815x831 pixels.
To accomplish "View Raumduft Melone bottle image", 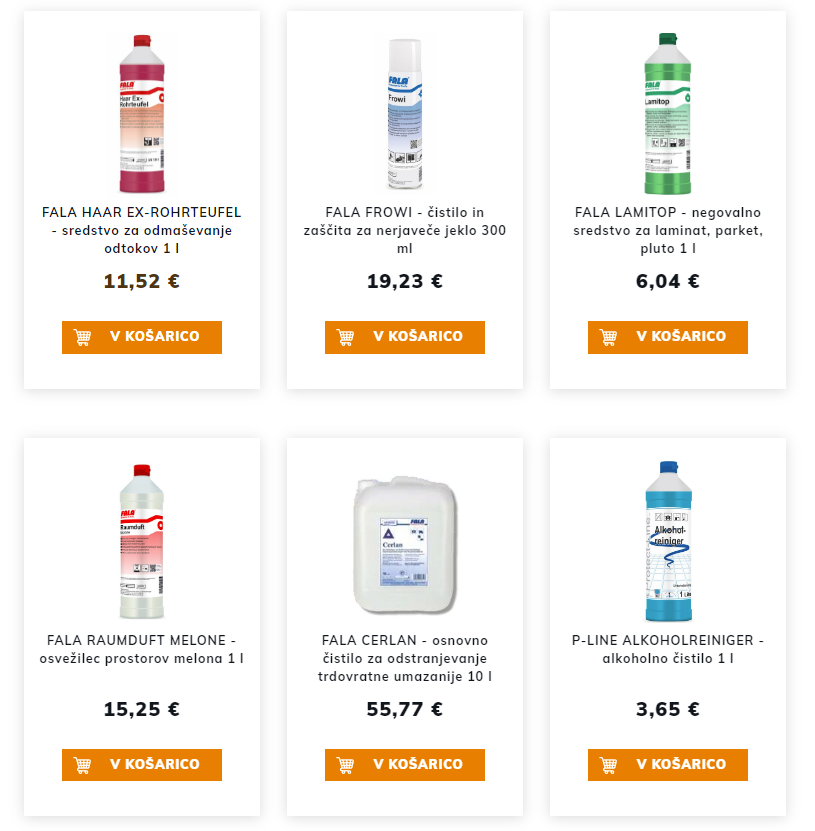I will (x=141, y=541).
